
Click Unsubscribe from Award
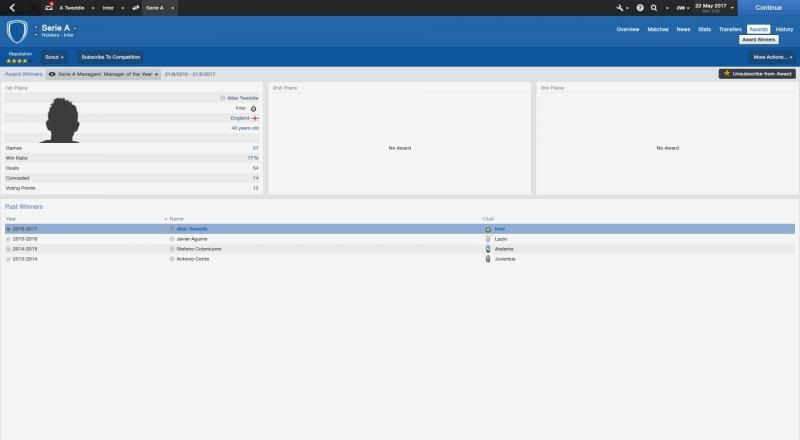click(757, 74)
